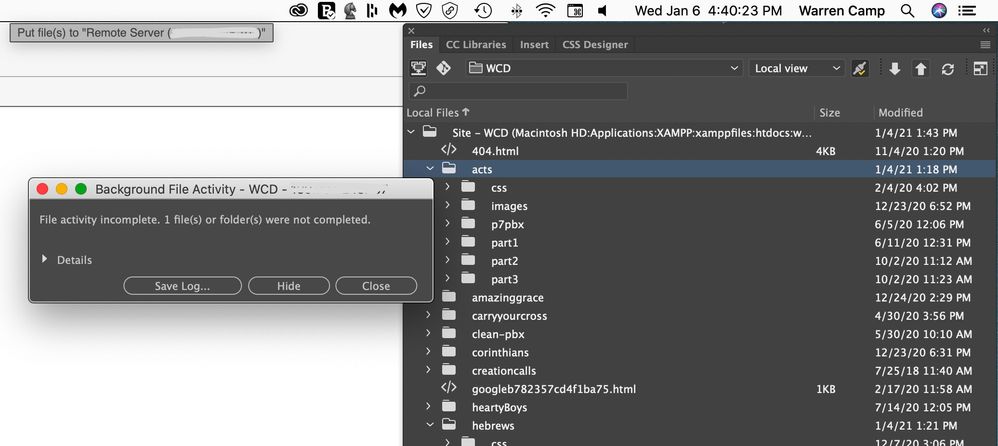
Task: Collapse the Site - WCD root folder
Action: pyautogui.click(x=411, y=132)
